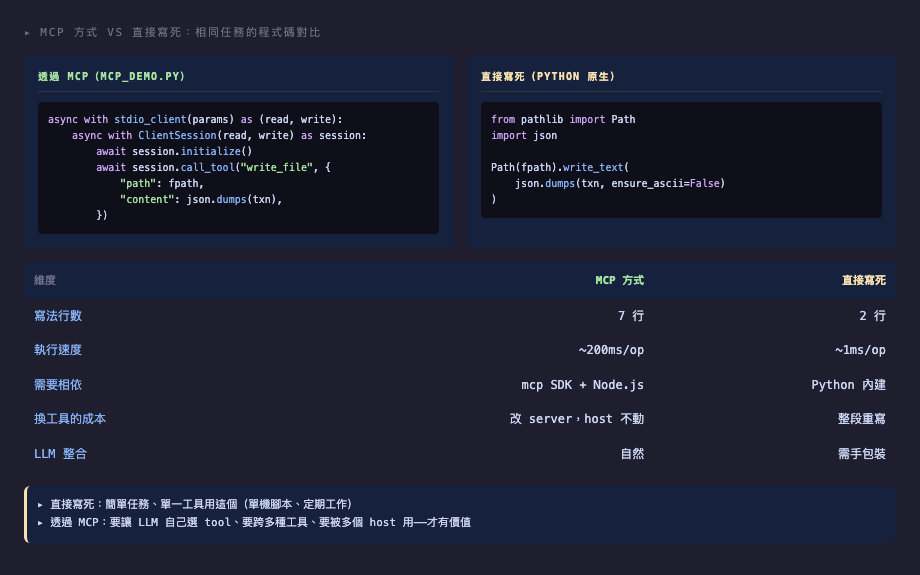Click the '換工具的成本' row label
Viewport: 920px width, 575px height.
tap(70, 419)
